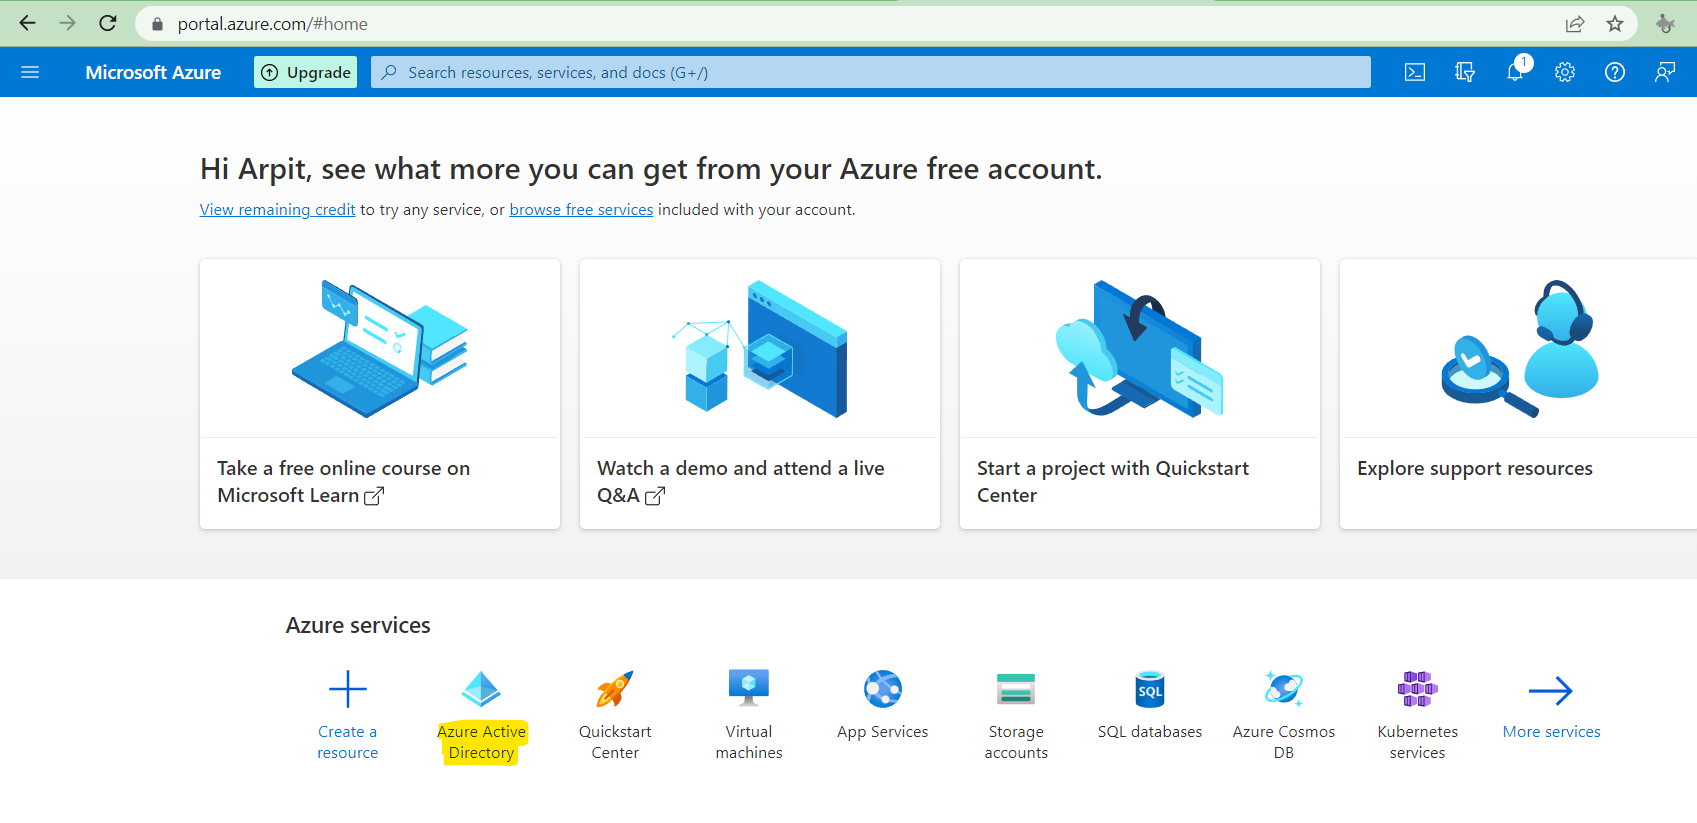Open the Microsoft Learn free course card
The width and height of the screenshot is (1697, 823).
click(380, 393)
